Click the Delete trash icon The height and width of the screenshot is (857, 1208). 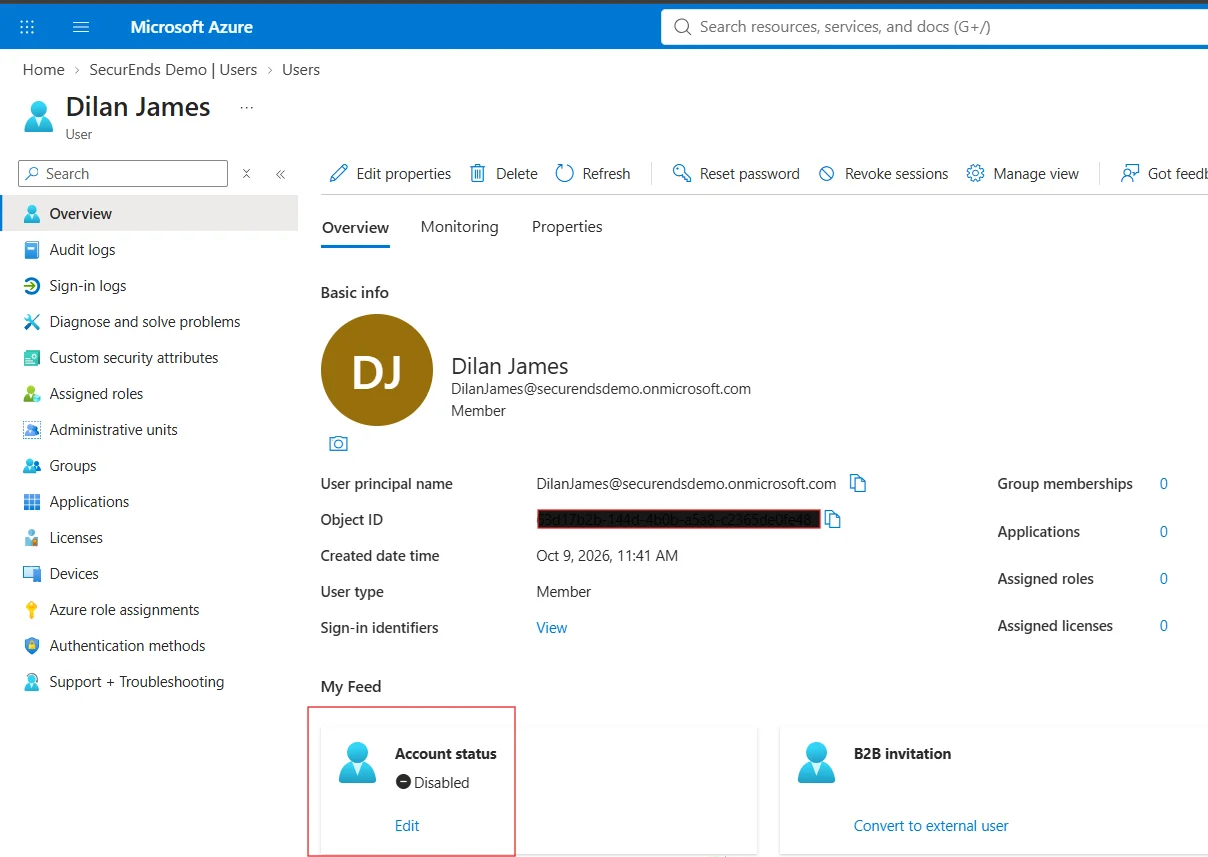point(478,173)
